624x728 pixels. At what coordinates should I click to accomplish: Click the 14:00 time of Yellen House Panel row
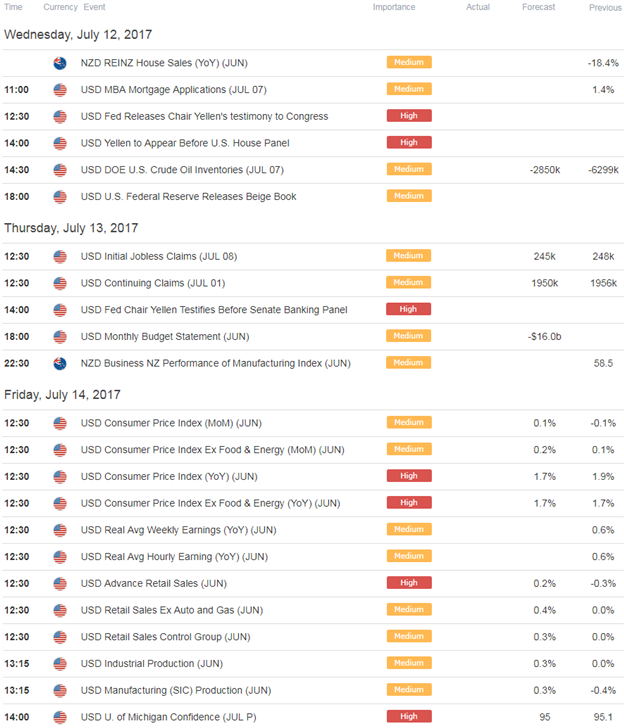click(x=17, y=143)
